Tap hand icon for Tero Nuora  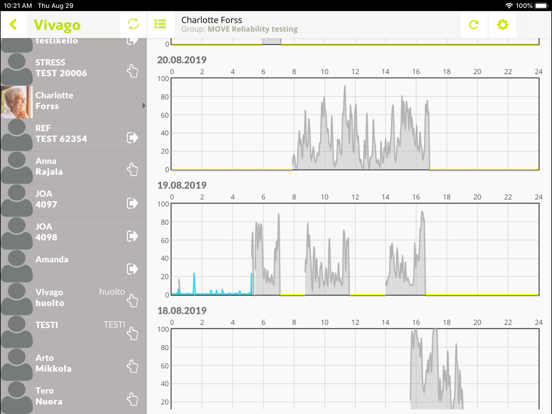(x=133, y=399)
